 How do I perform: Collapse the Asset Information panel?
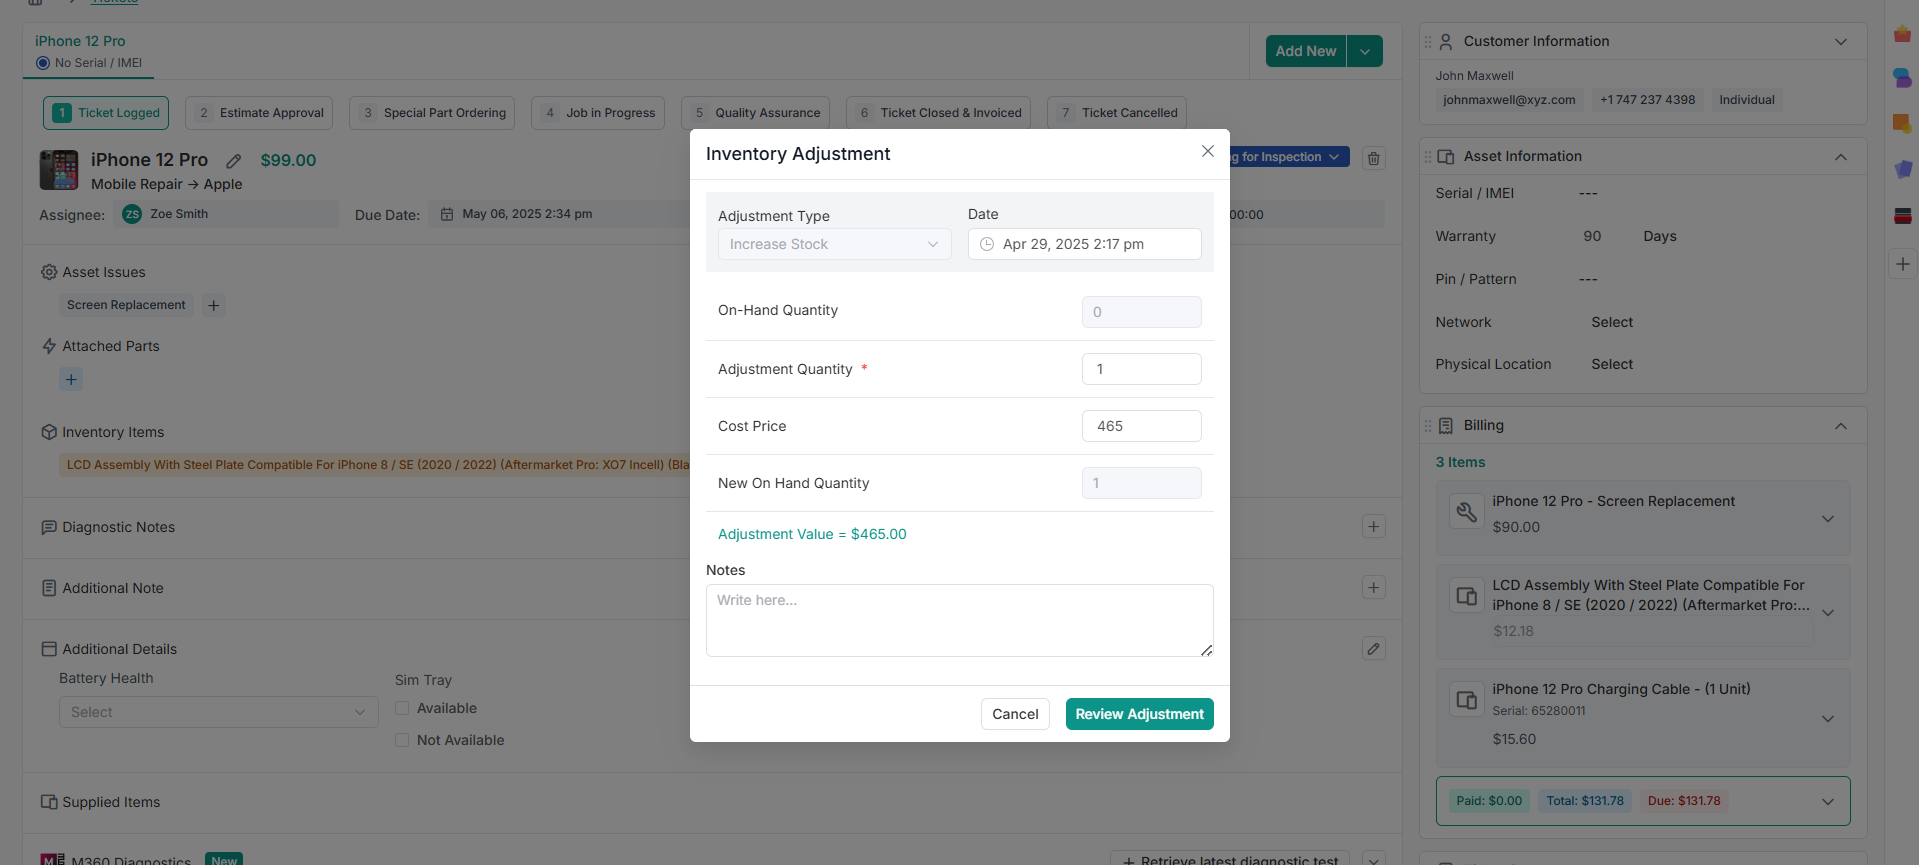click(x=1841, y=157)
